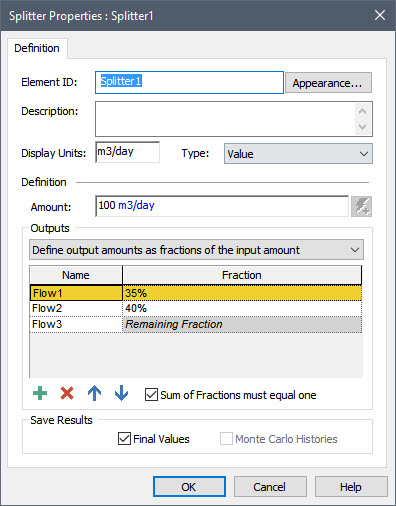Click the Cancel button
Image resolution: width=396 pixels, height=506 pixels.
point(270,487)
